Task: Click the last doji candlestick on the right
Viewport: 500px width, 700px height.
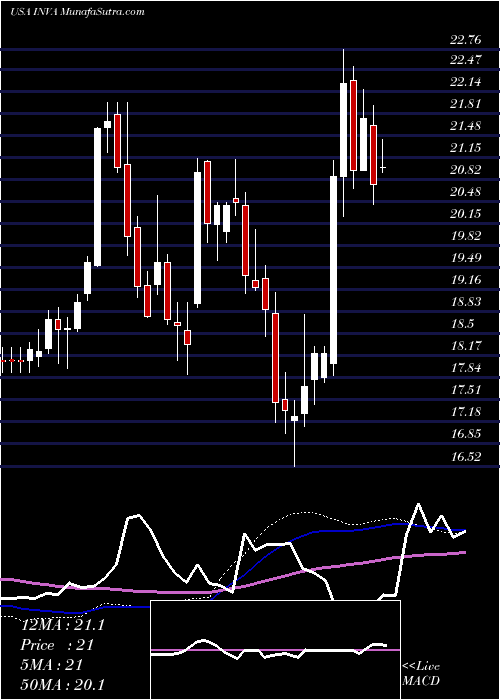Action: click(x=383, y=168)
